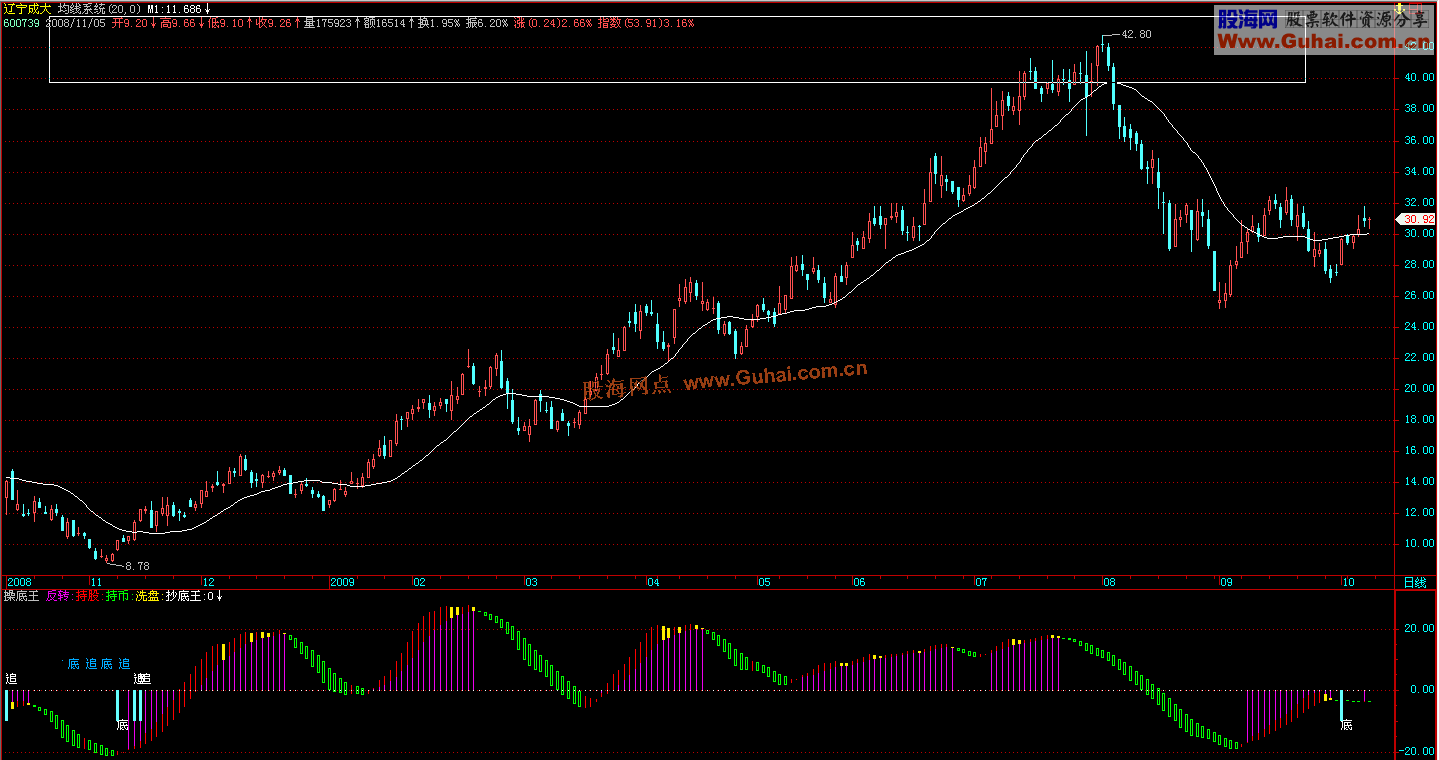Select month 06 on the time axis
Screen dimensions: 1439x760
(859, 582)
